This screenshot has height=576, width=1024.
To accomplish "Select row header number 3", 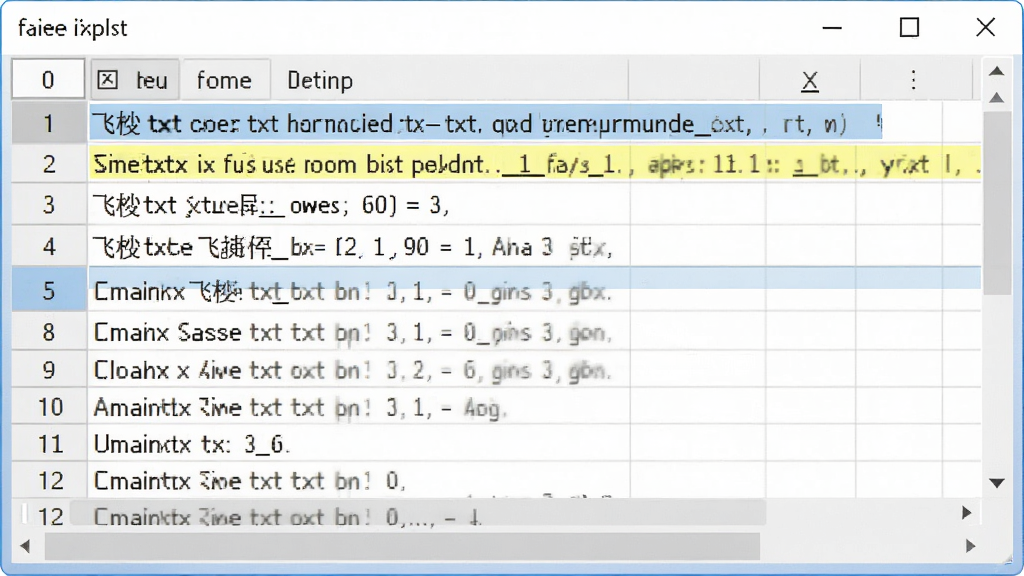I will (49, 205).
